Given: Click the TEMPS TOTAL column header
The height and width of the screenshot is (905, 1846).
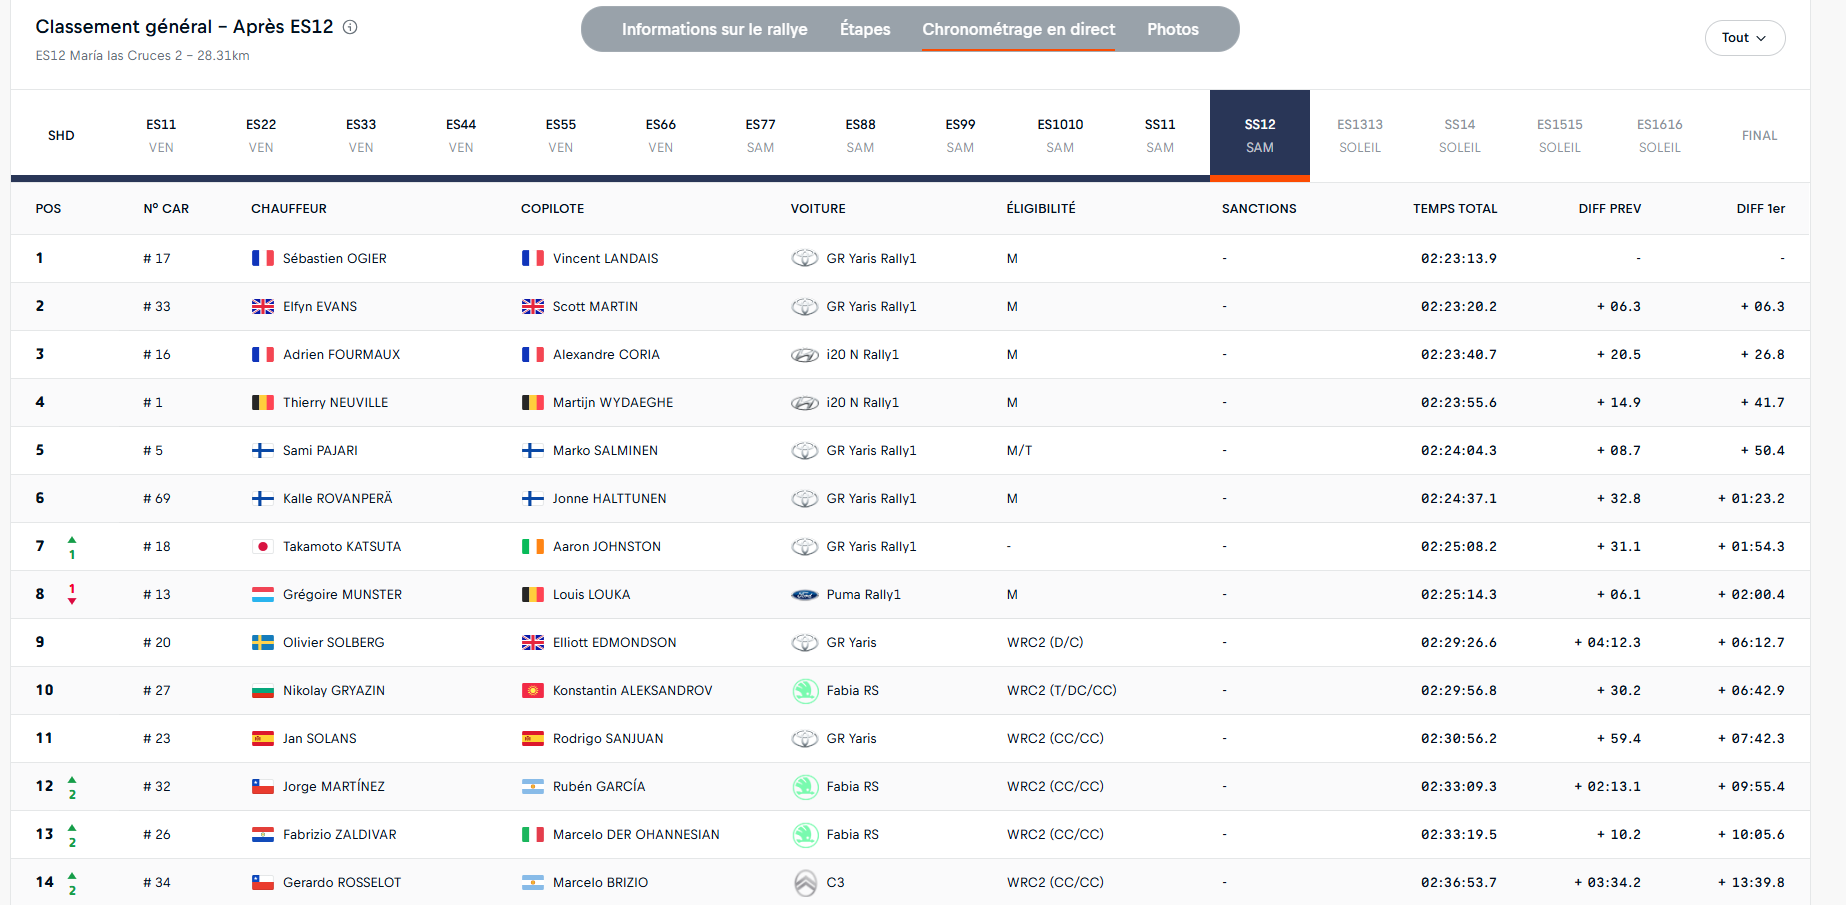Looking at the screenshot, I should [x=1454, y=209].
